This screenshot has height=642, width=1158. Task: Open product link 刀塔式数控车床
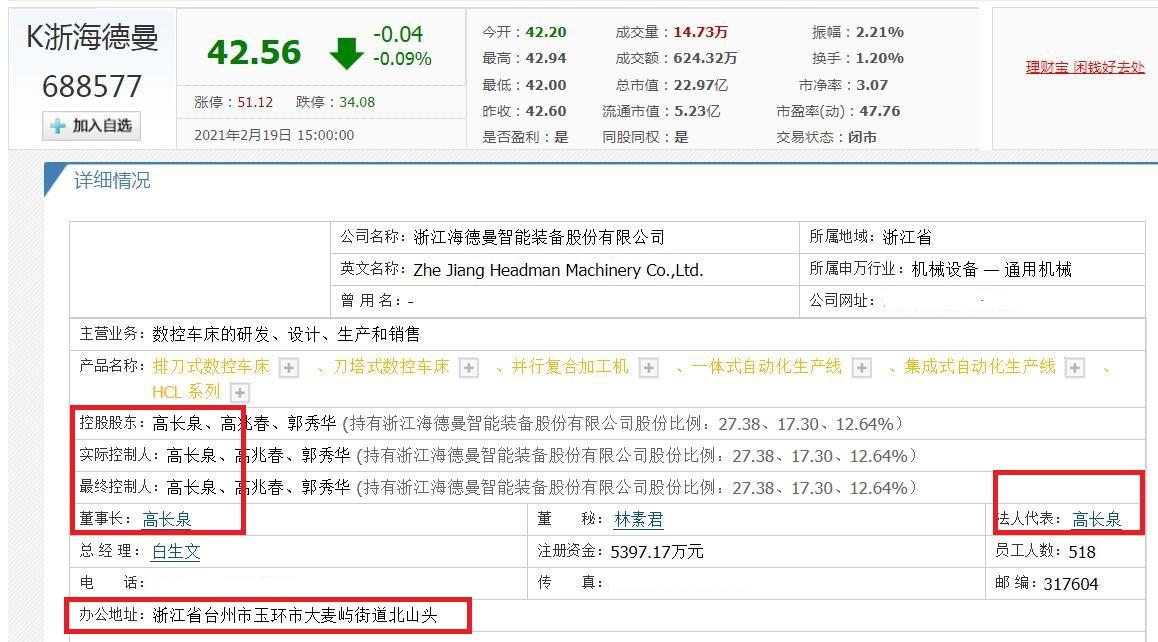point(391,367)
